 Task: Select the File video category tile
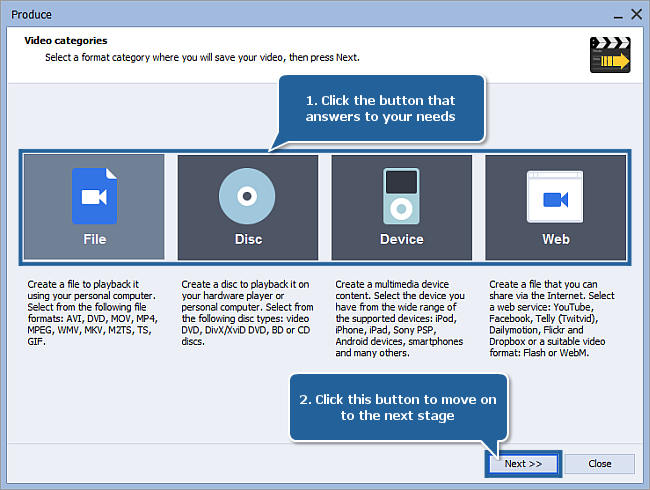click(x=94, y=207)
